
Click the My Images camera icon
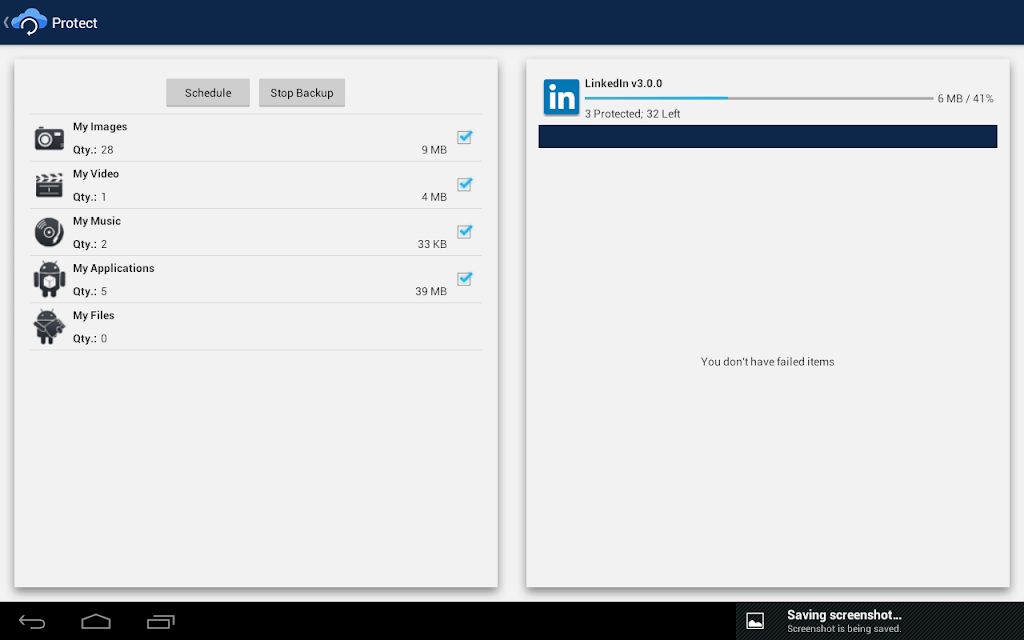click(x=49, y=138)
